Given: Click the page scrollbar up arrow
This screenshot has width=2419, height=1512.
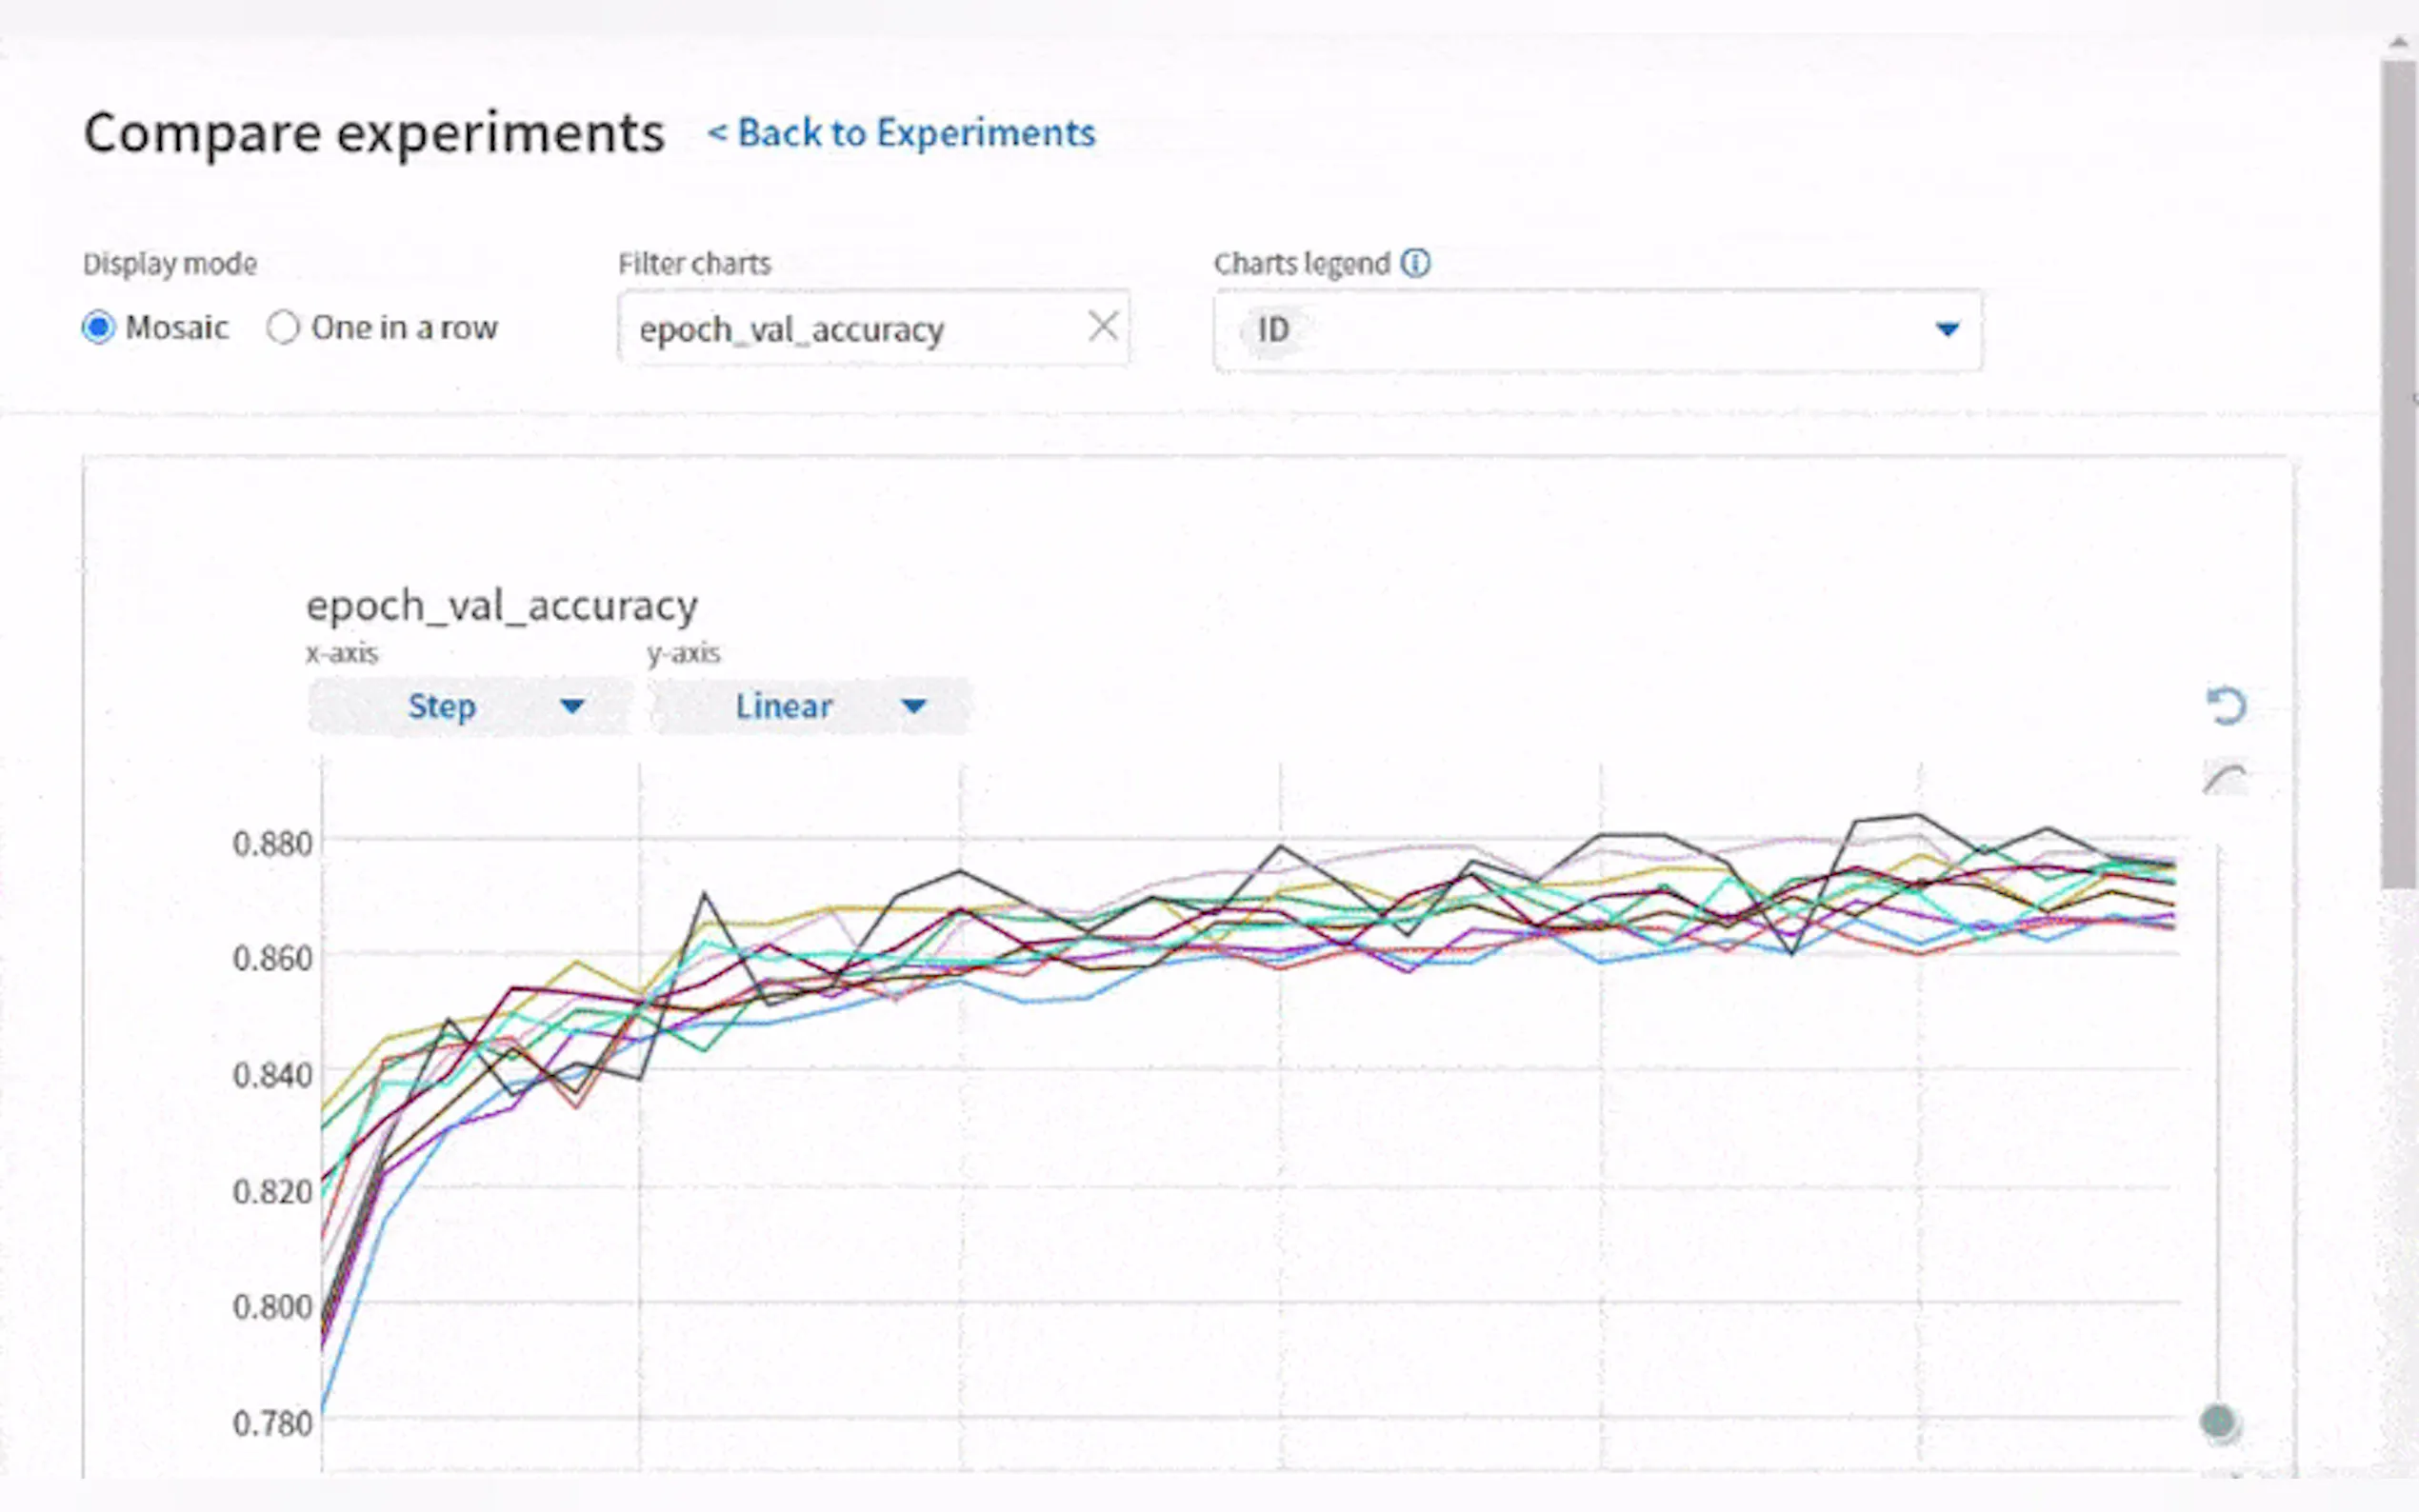Looking at the screenshot, I should coord(2399,43).
